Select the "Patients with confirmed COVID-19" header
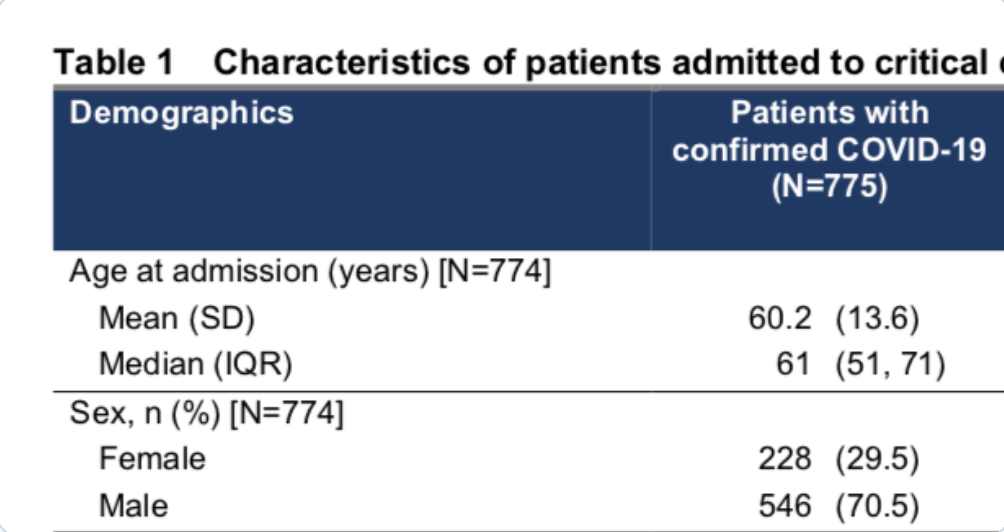This screenshot has height=532, width=1004. [x=829, y=131]
